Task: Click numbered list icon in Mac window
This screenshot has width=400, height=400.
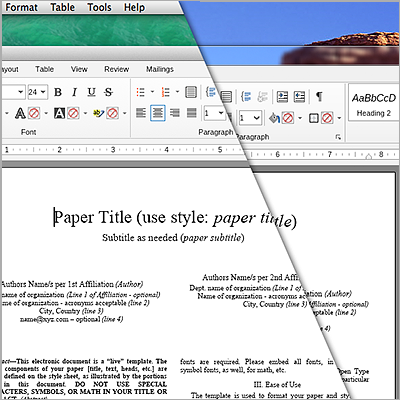Action: click(x=166, y=92)
